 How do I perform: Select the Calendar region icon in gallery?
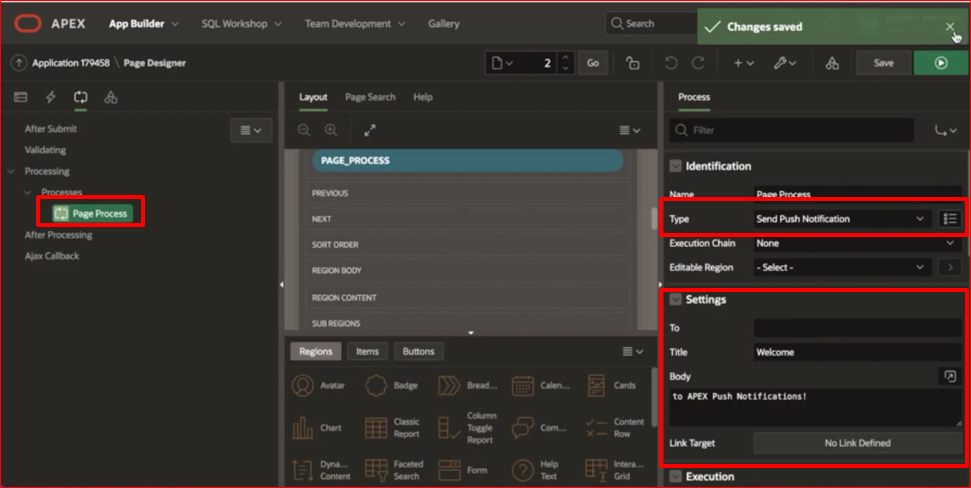(523, 385)
